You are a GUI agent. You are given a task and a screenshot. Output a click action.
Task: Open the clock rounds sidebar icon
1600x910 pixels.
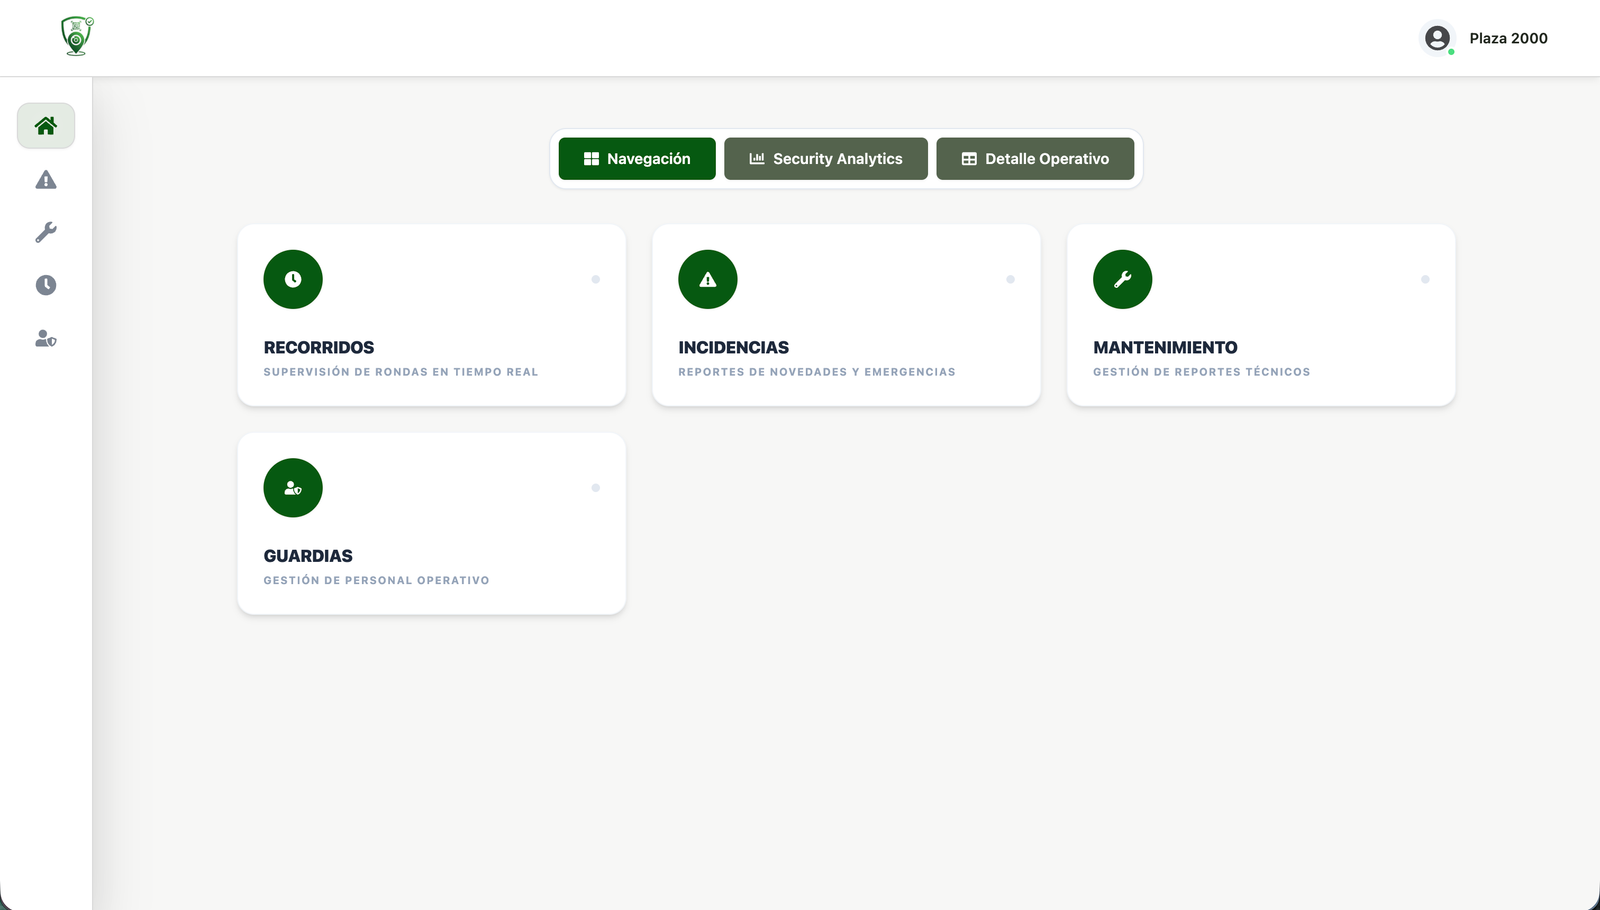tap(46, 285)
